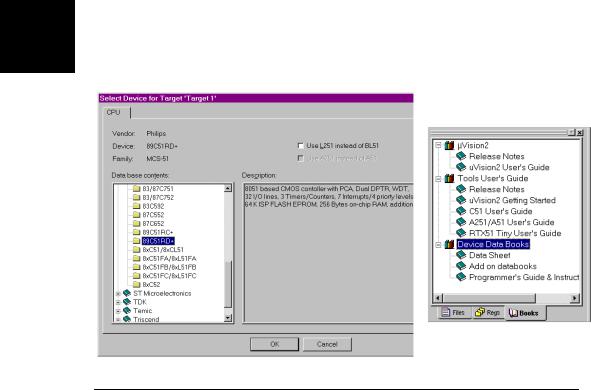Click the Device Data Books stack icon
Viewport: 591px width, 390px height.
[x=449, y=244]
